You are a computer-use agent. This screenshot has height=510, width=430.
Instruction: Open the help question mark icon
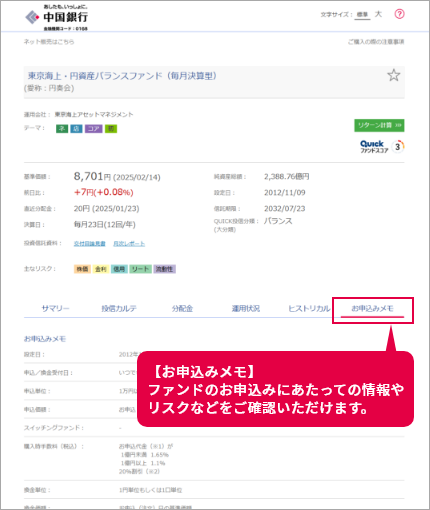399,14
